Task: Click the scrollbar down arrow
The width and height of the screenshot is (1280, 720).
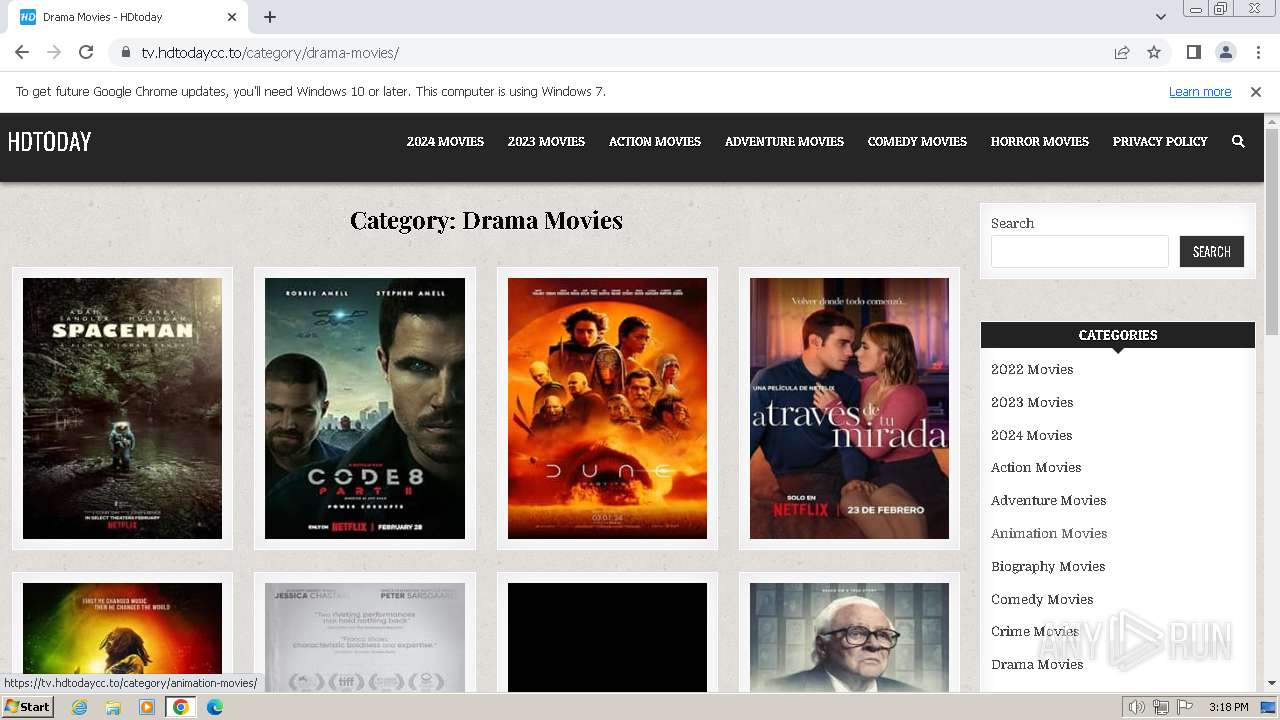Action: [x=1272, y=683]
